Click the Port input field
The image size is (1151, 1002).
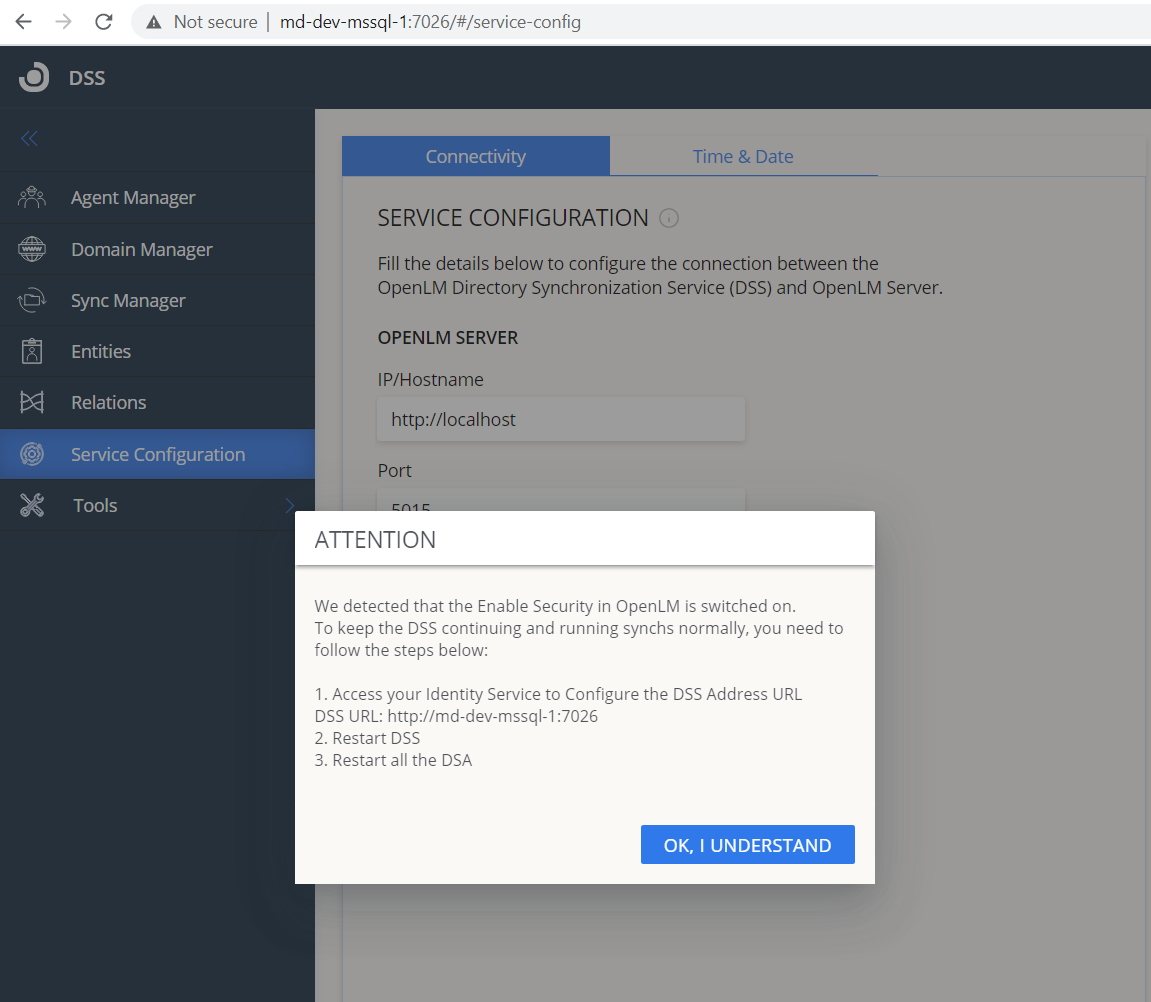tap(560, 500)
